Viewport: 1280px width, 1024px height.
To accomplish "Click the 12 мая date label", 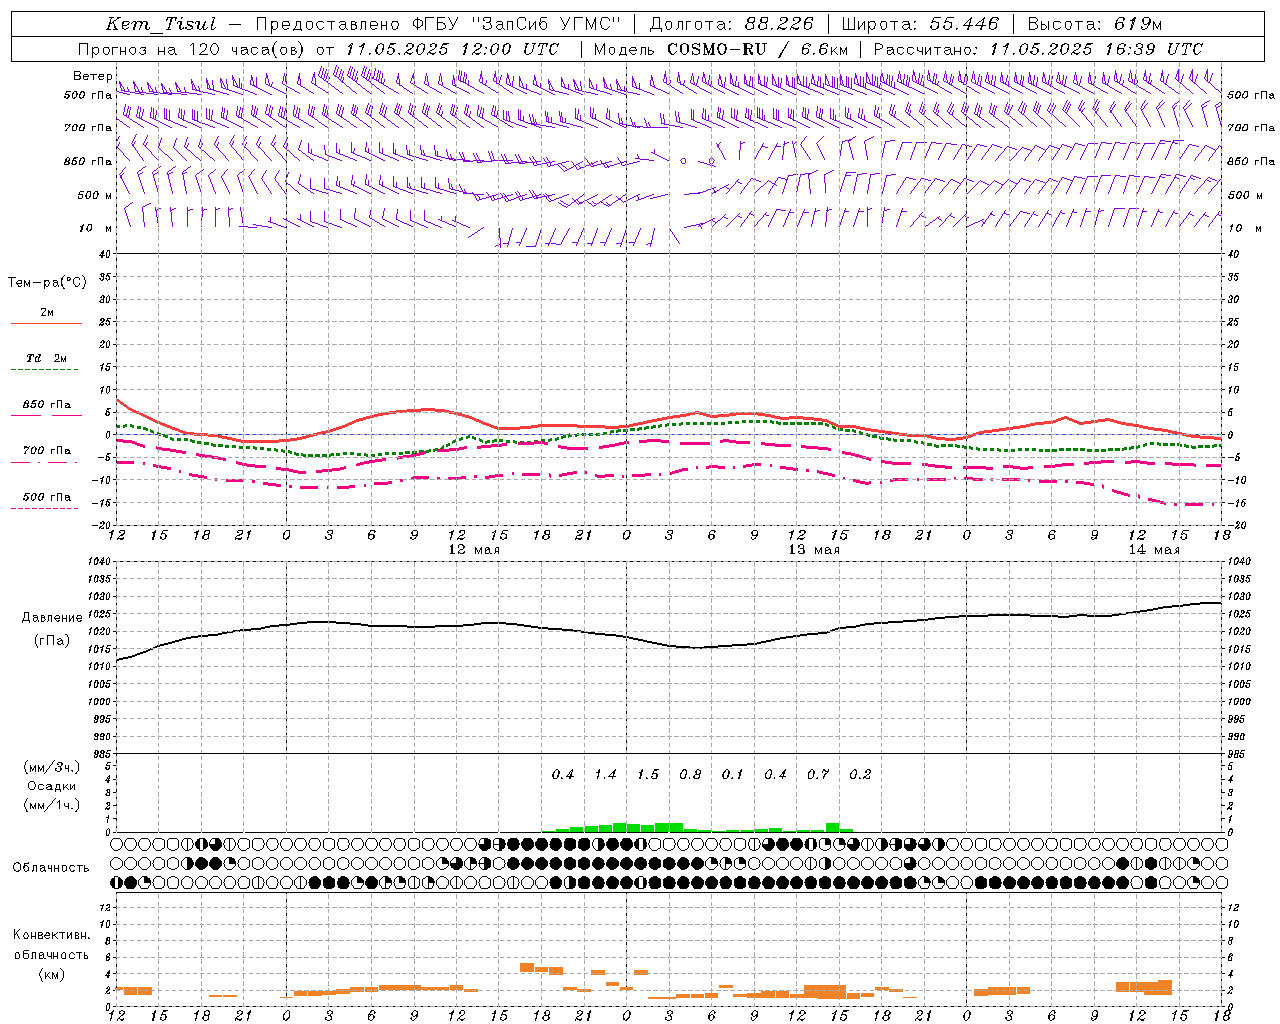I will [x=474, y=550].
